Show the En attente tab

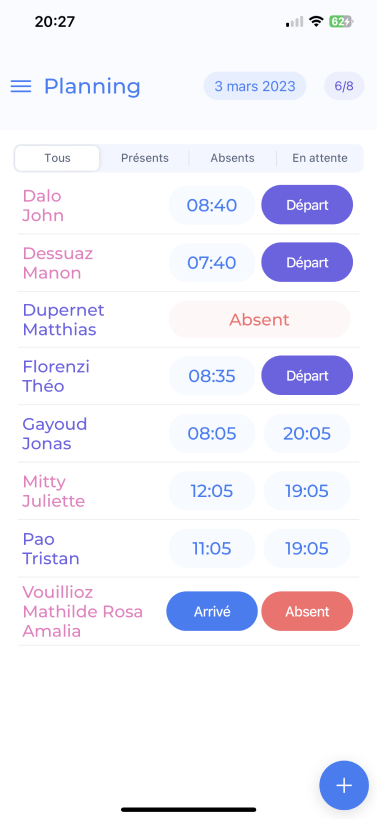(x=320, y=158)
